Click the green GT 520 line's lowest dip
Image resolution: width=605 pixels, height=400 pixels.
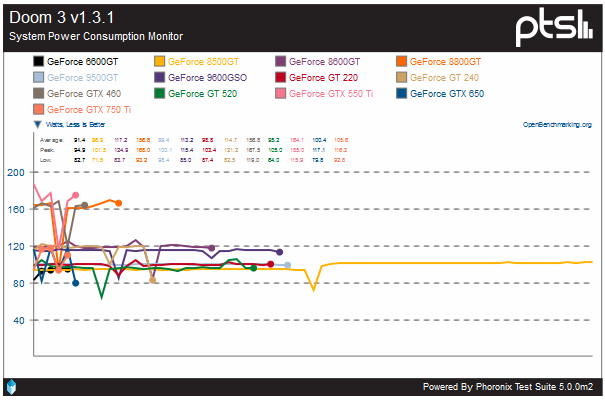point(102,296)
